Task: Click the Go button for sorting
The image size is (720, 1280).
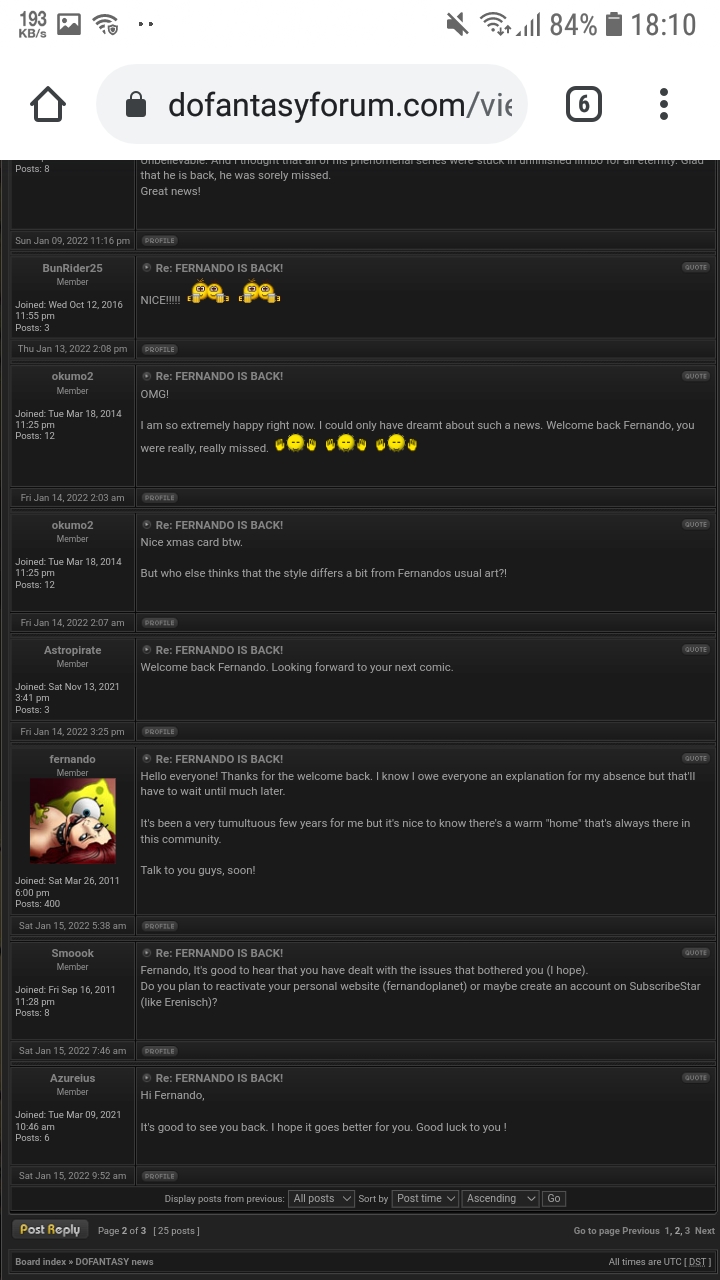Action: [553, 1198]
